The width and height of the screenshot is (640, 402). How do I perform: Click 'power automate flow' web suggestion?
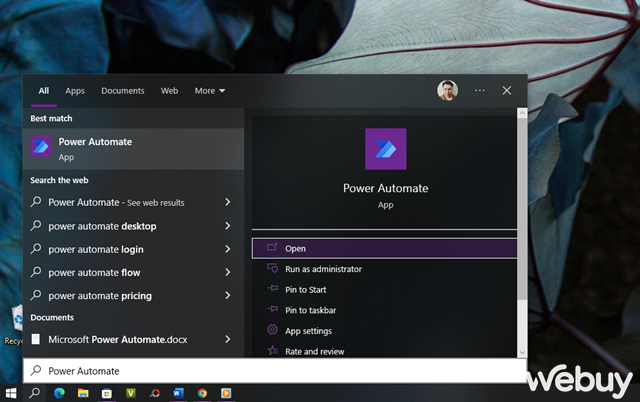pyautogui.click(x=133, y=272)
